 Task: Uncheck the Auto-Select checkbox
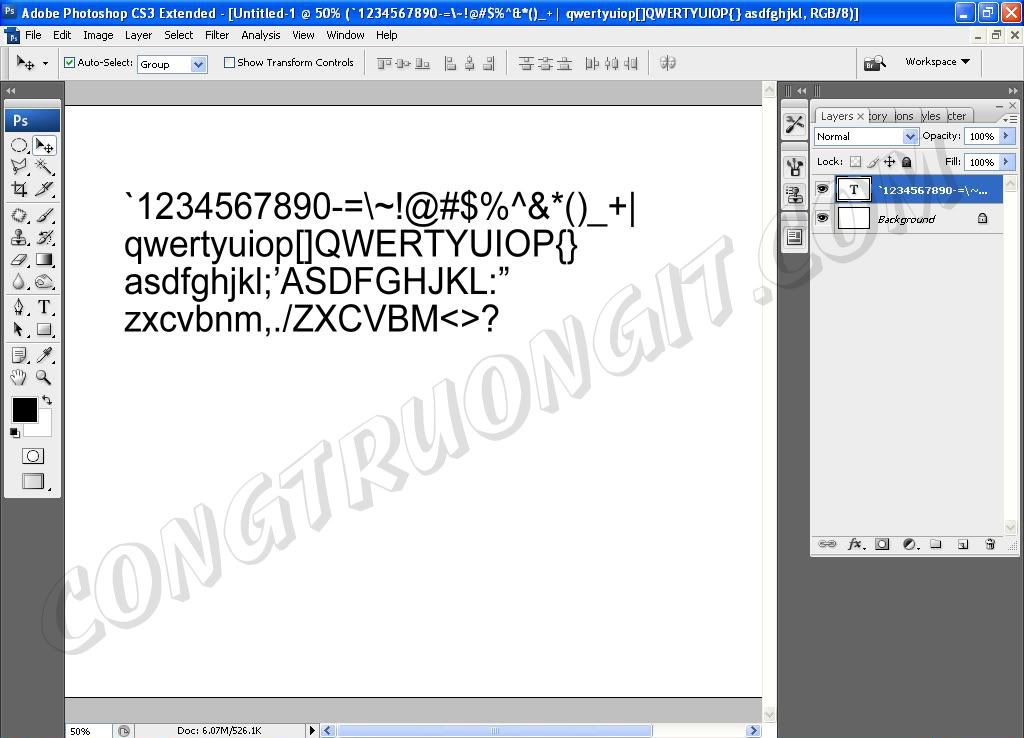pos(70,63)
